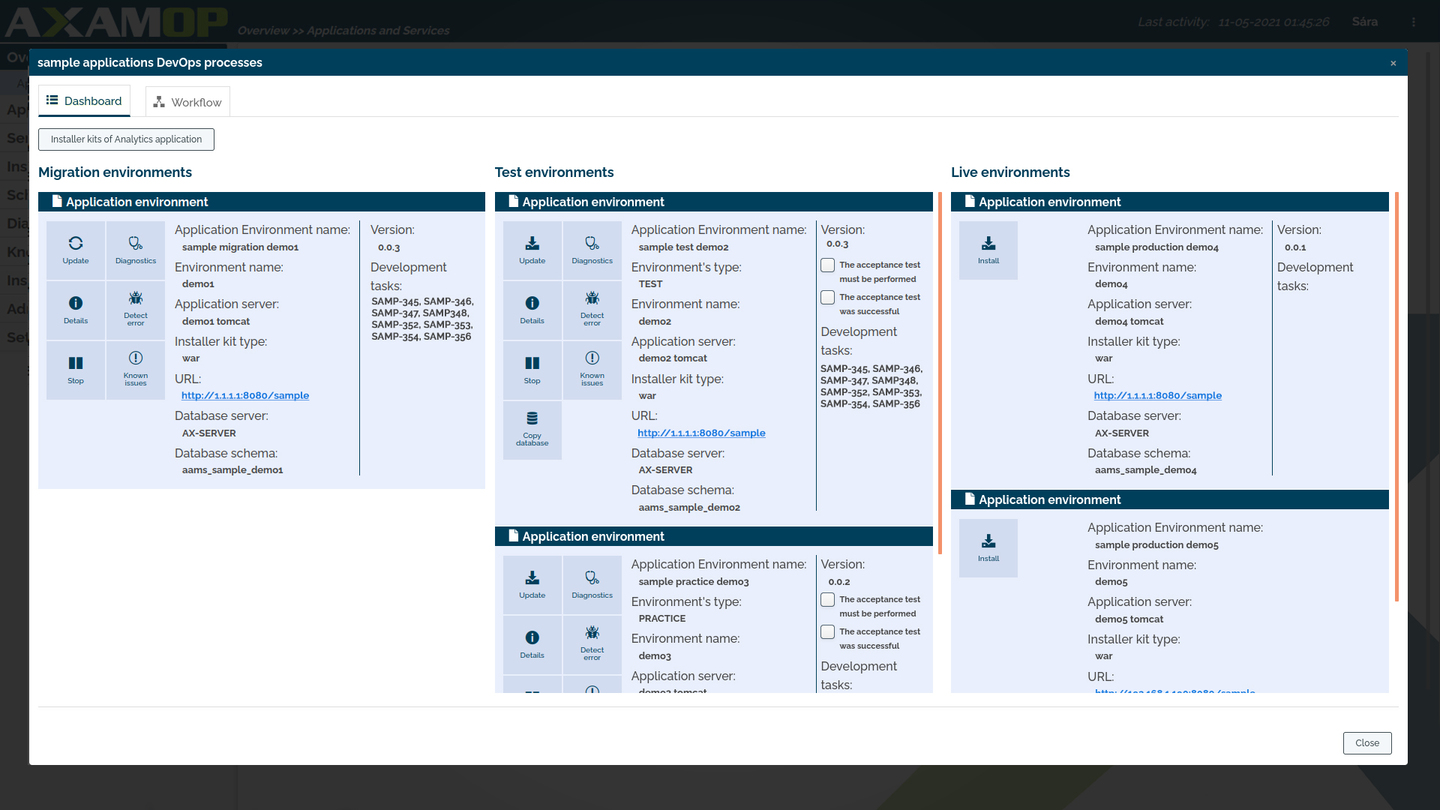This screenshot has width=1440, height=810.
Task: Click the 'aams_sample_demo2' database schema value
Action: point(689,508)
